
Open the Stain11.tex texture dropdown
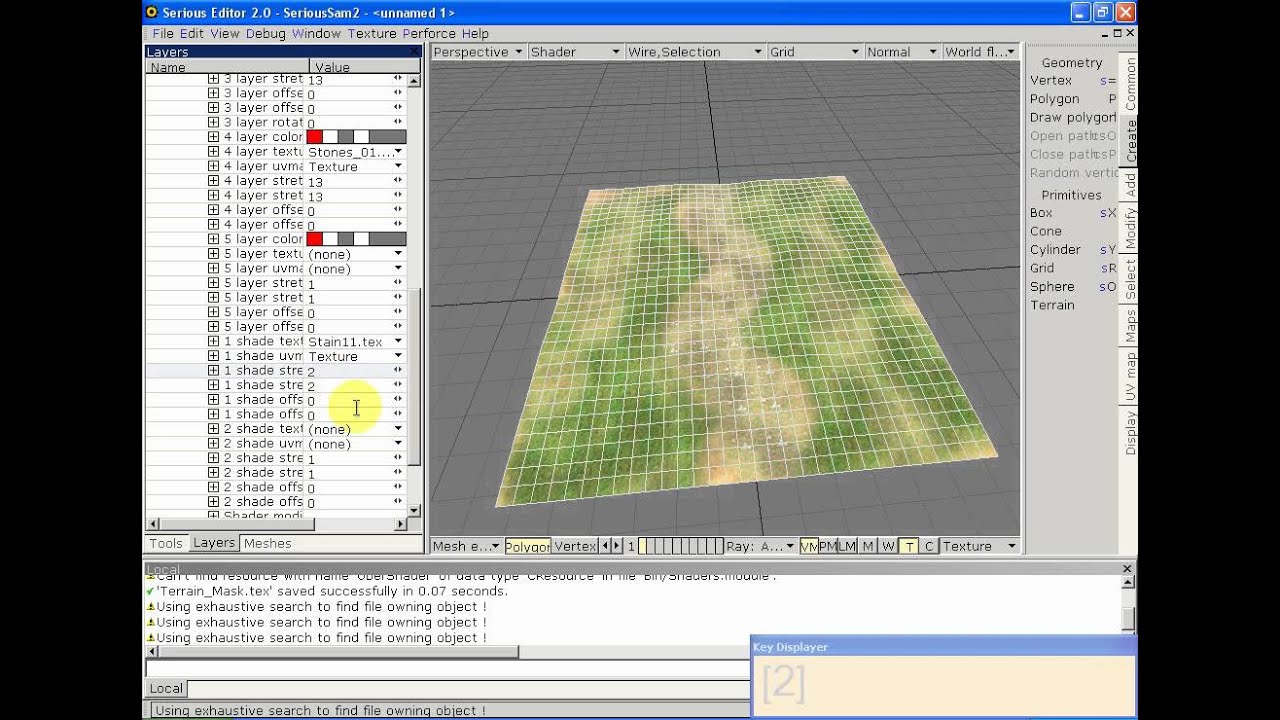click(398, 341)
